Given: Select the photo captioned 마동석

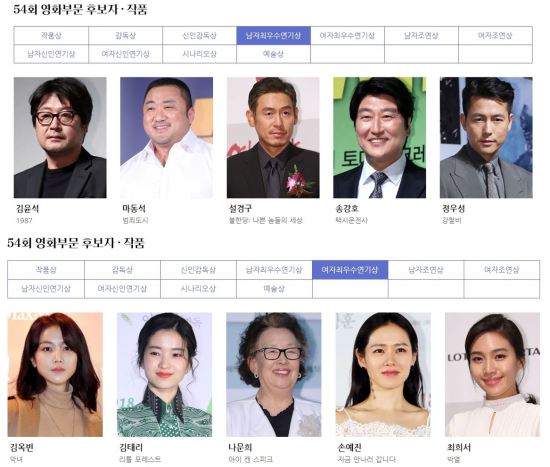Looking at the screenshot, I should point(166,138).
